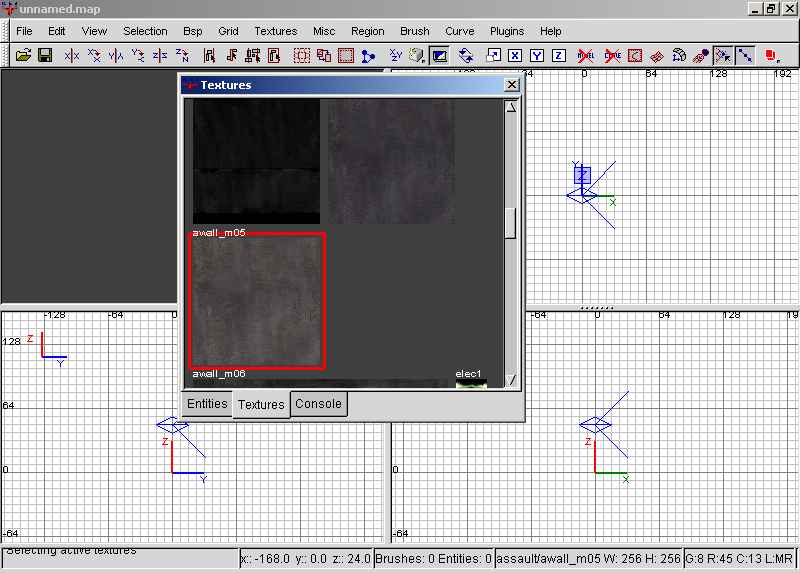Viewport: 800px width, 573px height.
Task: Toggle the Y axis scale lock
Action: point(537,56)
